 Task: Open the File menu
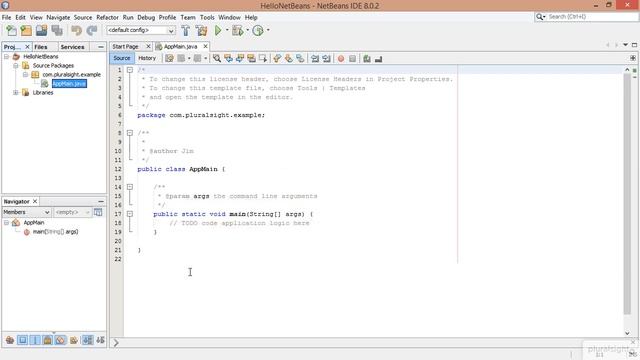7,18
